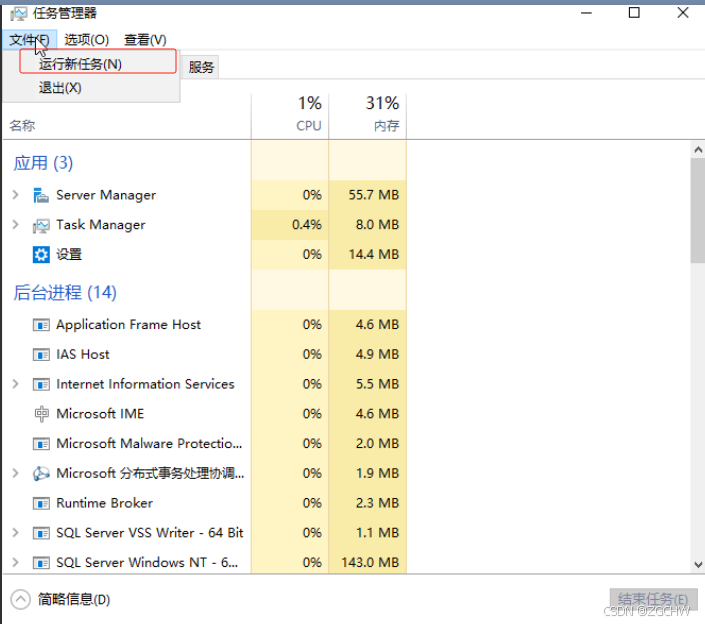Collapse to 简略信息 using the arrow icon
This screenshot has height=624, width=705.
[20, 599]
